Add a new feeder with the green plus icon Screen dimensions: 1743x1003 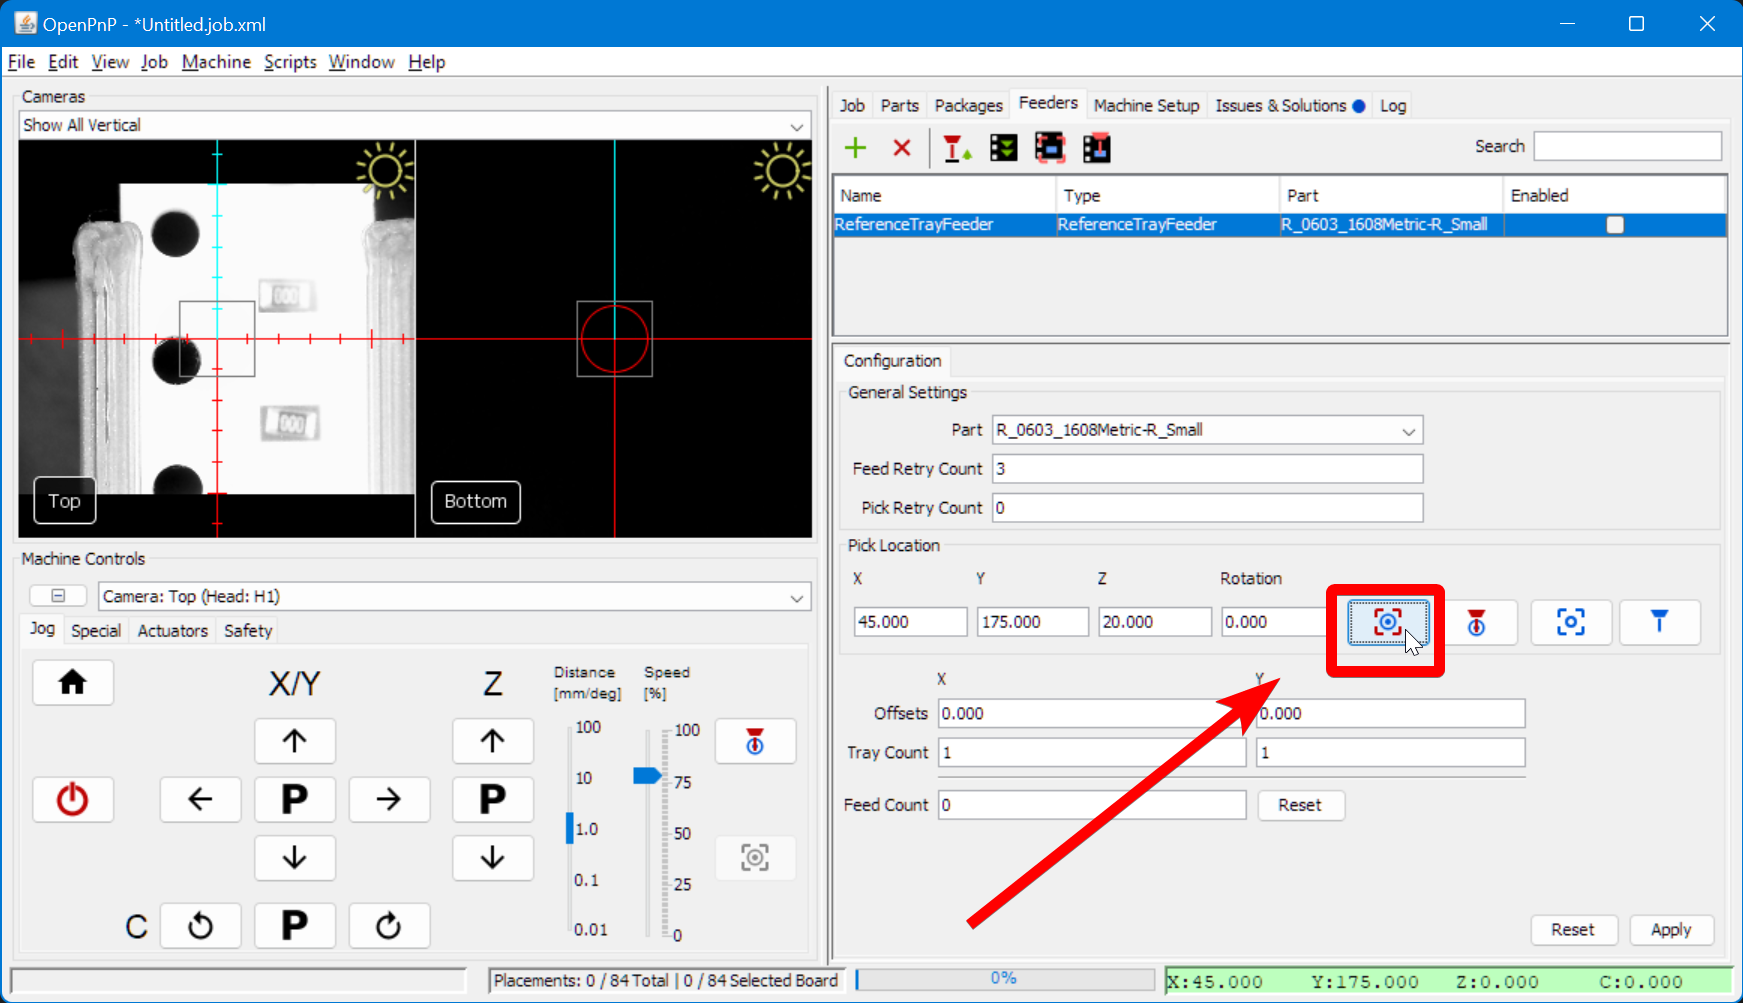[855, 147]
